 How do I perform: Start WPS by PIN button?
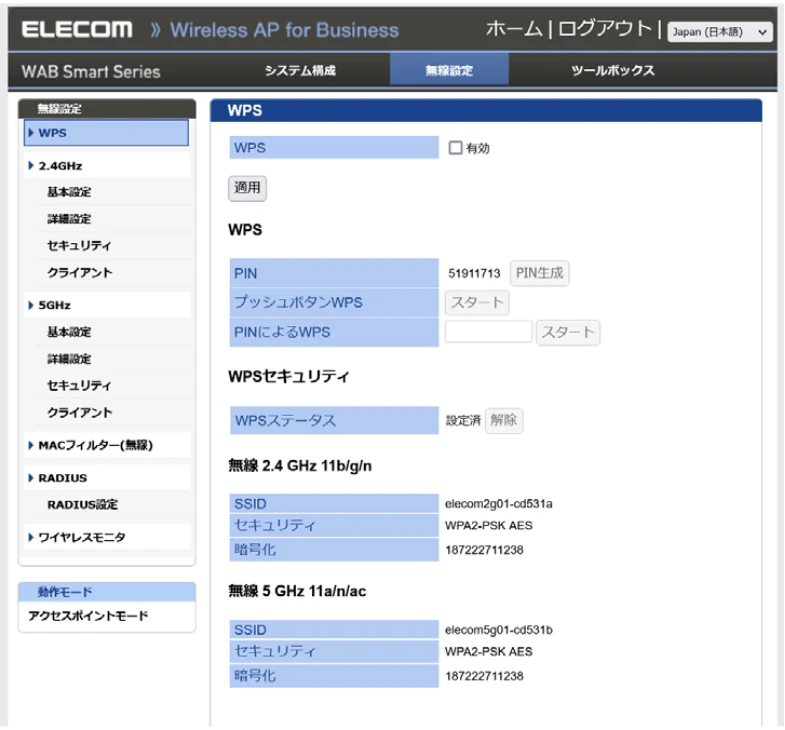[x=568, y=332]
